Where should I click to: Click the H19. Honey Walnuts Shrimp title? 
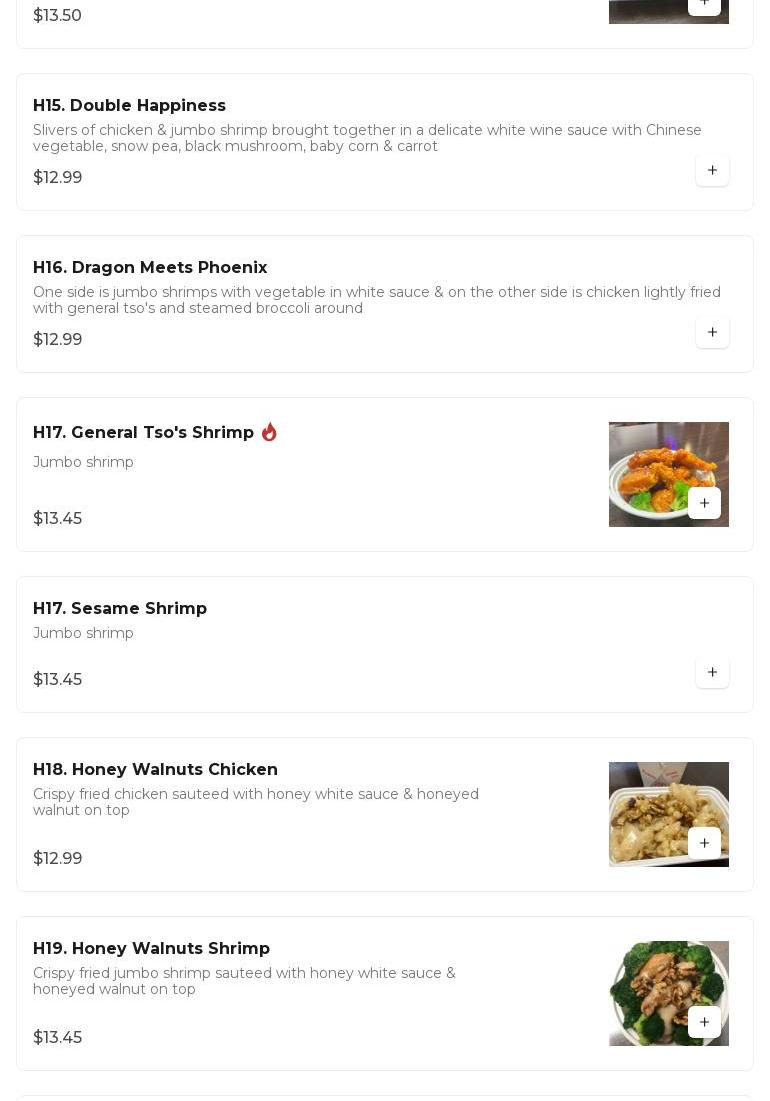pos(151,948)
